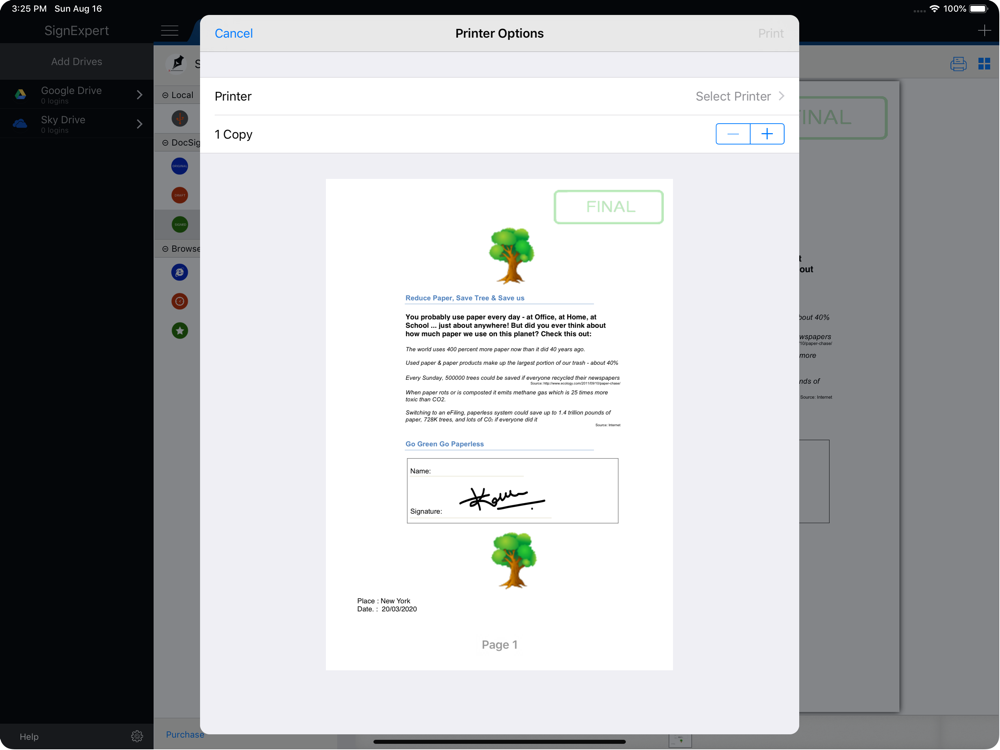Select the red Draft documents icon
Image resolution: width=1000 pixels, height=750 pixels.
click(x=180, y=195)
